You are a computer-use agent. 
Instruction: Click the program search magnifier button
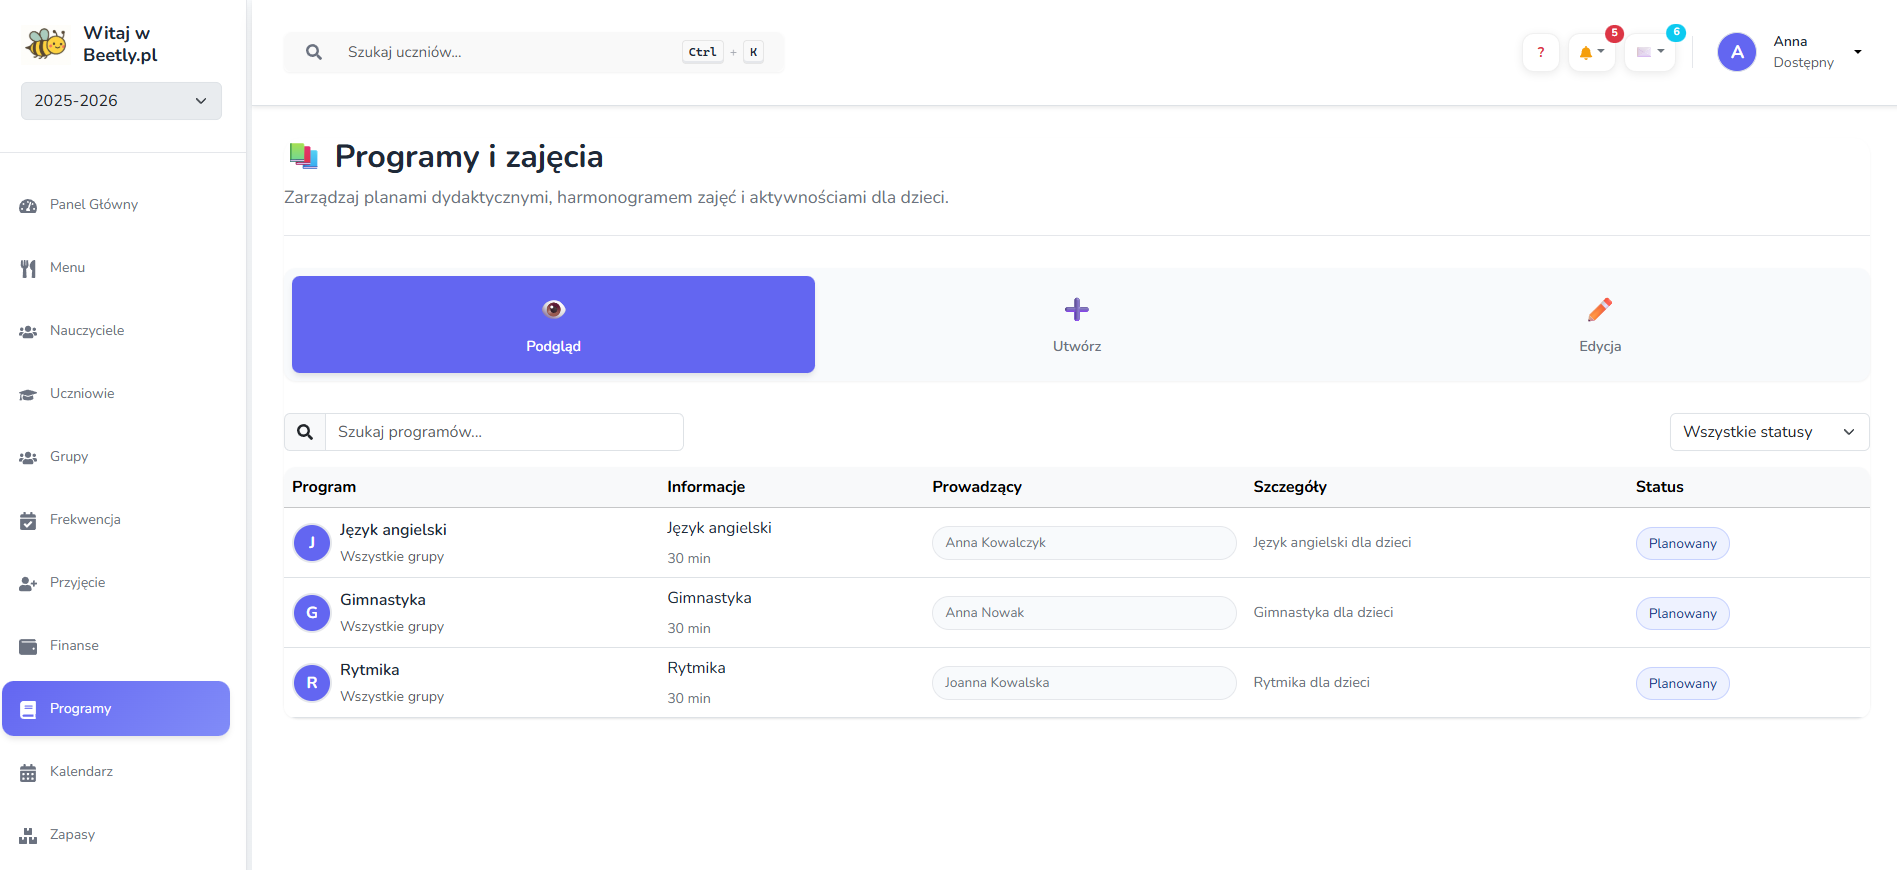click(305, 432)
